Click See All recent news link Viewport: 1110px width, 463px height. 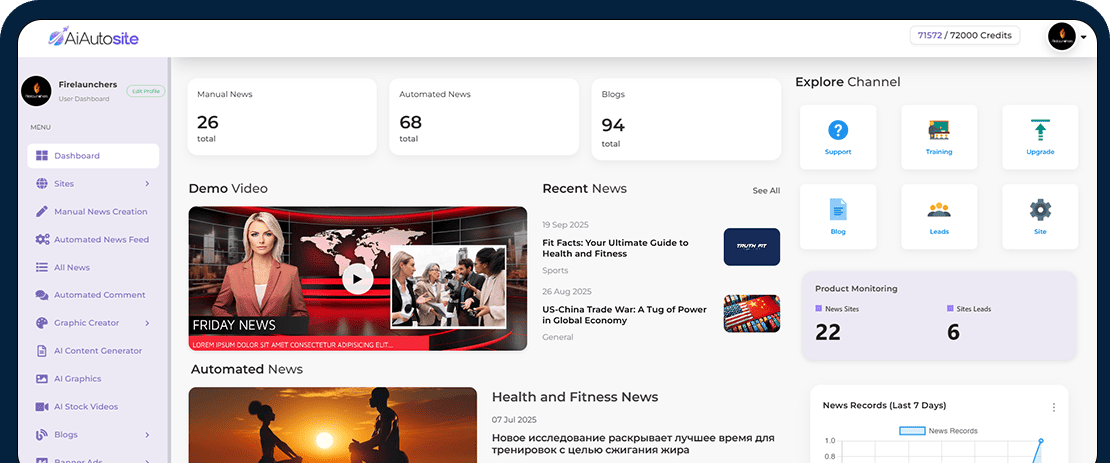tap(766, 190)
